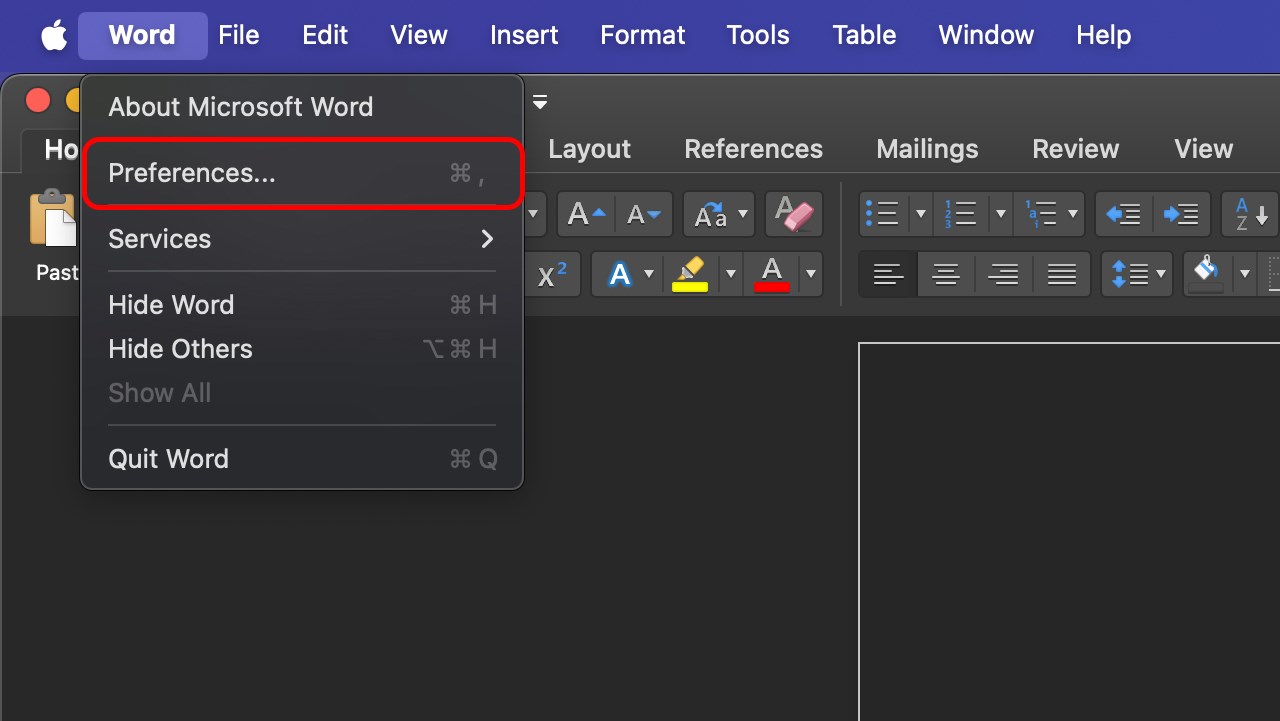The height and width of the screenshot is (721, 1280).
Task: Decrease font size with the A-down icon
Action: point(643,214)
